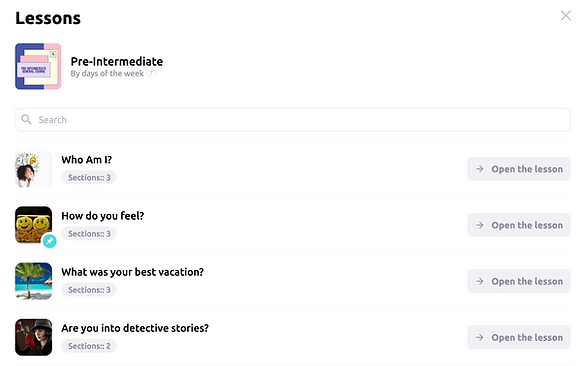Click arrow icon on vacation lesson button
Image resolution: width=585 pixels, height=366 pixels.
pyautogui.click(x=480, y=281)
